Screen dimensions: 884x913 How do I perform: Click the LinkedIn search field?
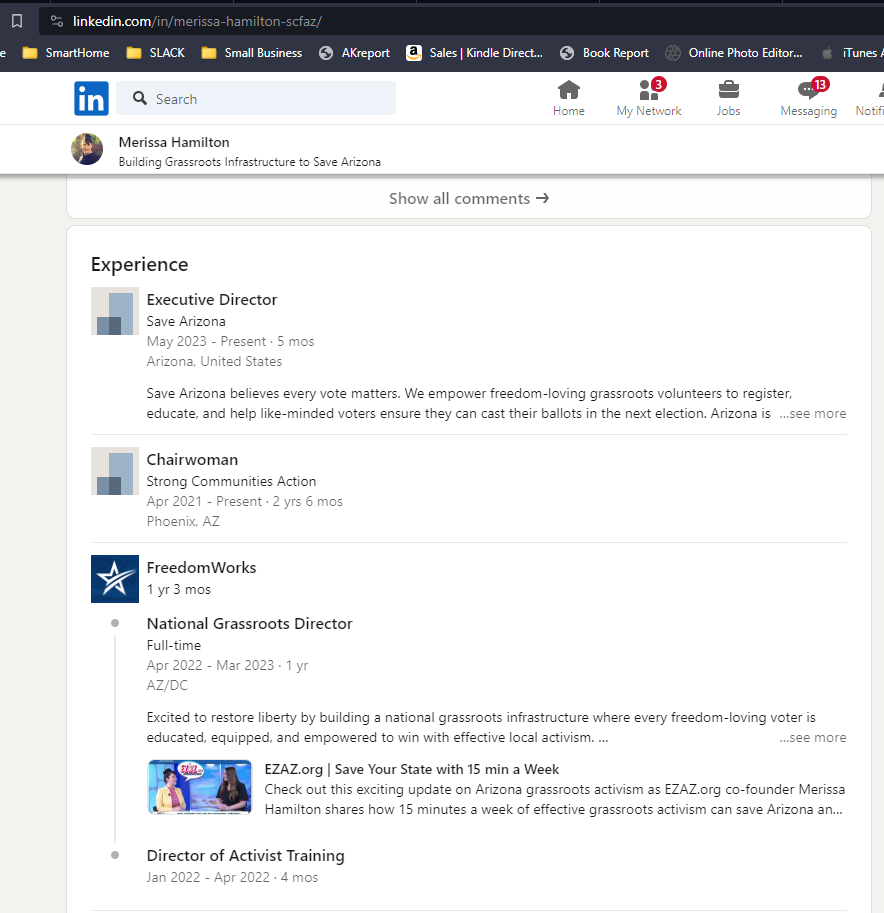tap(256, 98)
